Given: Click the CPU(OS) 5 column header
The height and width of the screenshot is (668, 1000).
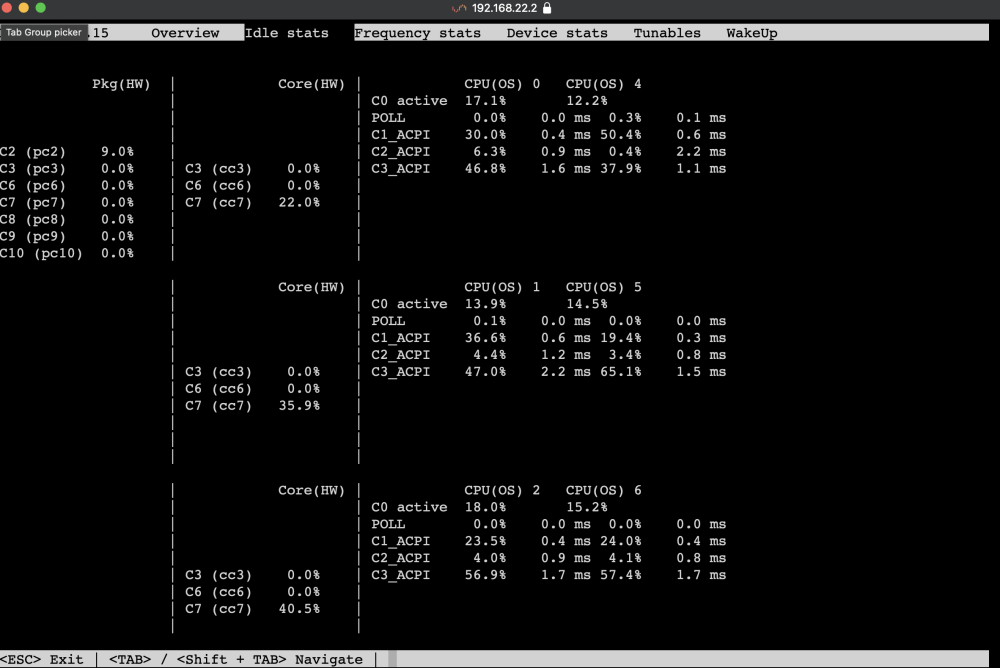Looking at the screenshot, I should click(603, 287).
